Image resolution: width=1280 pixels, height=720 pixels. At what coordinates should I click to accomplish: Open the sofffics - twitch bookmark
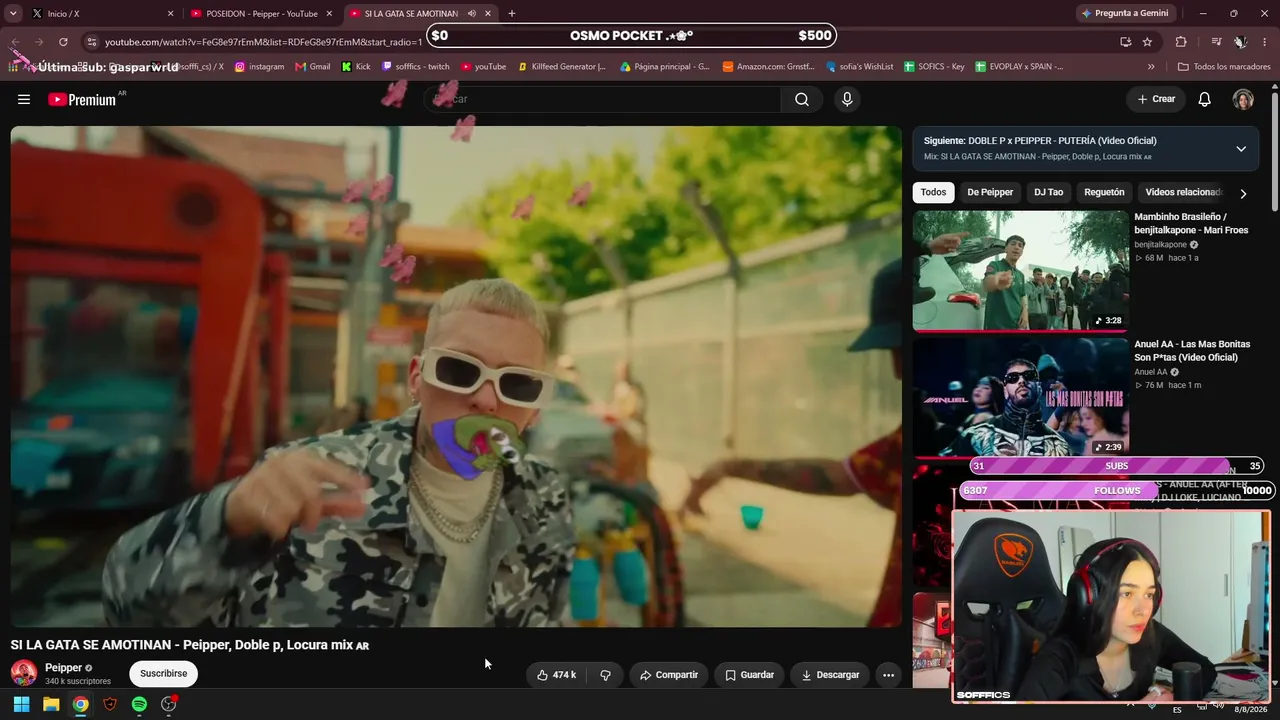tap(416, 67)
